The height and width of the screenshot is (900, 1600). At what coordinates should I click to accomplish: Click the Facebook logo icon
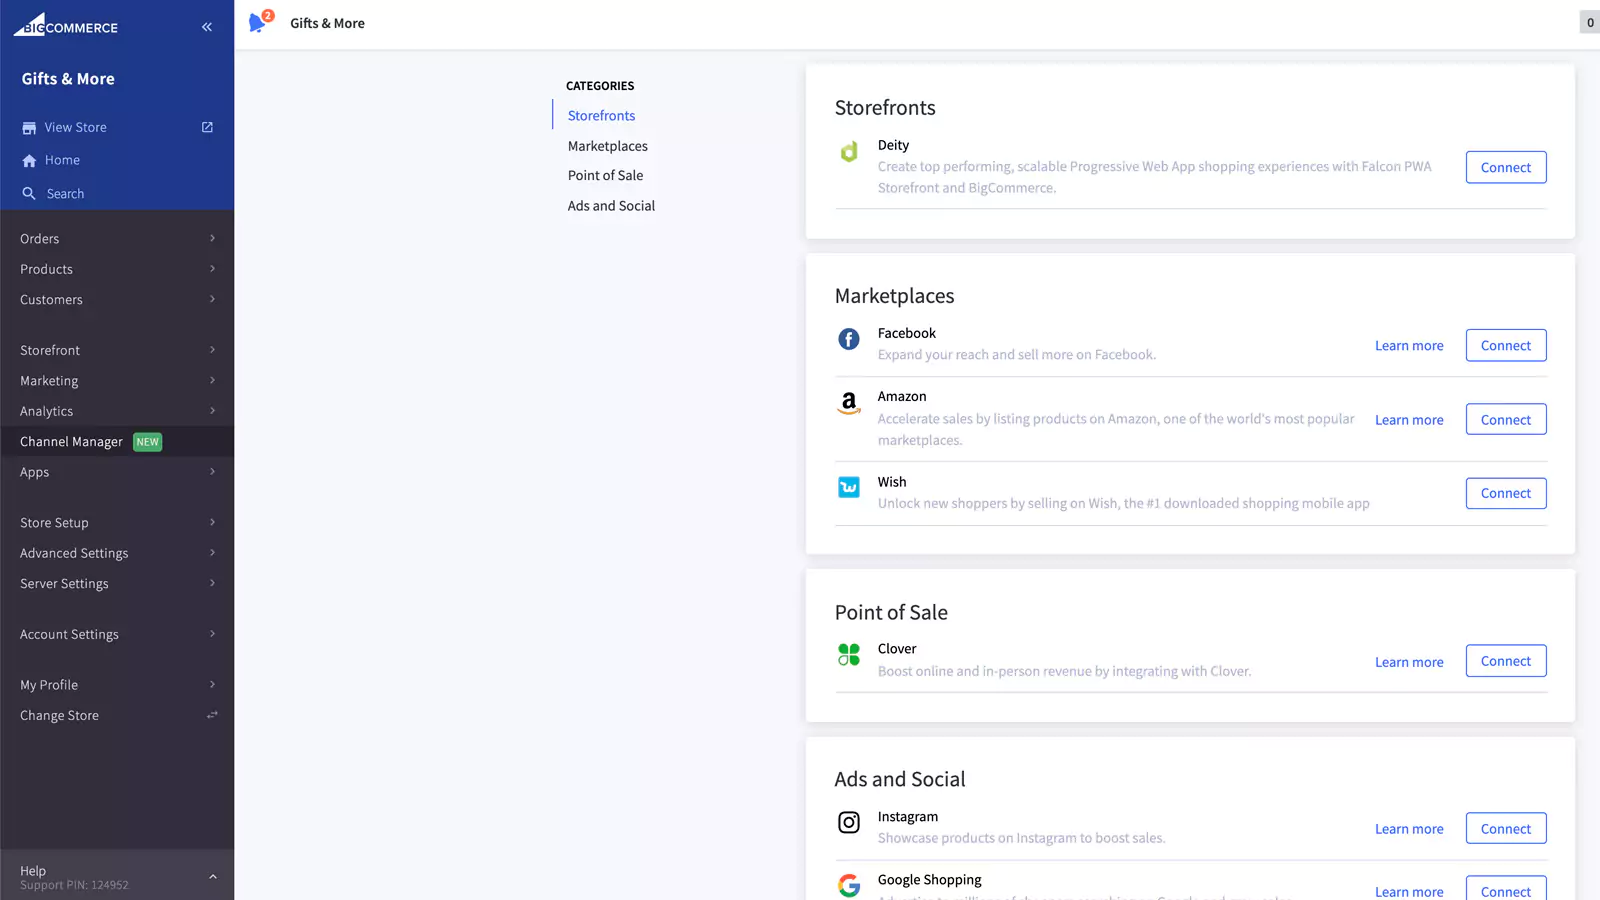click(849, 339)
